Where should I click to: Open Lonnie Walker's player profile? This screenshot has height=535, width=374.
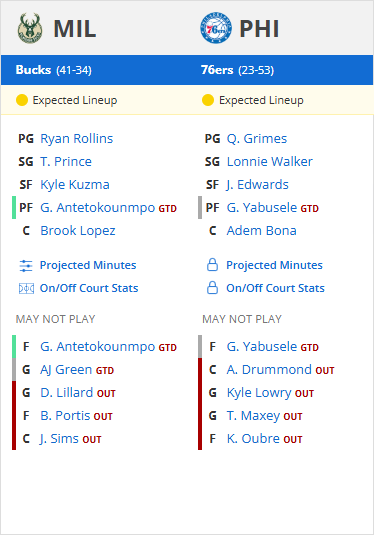[270, 161]
